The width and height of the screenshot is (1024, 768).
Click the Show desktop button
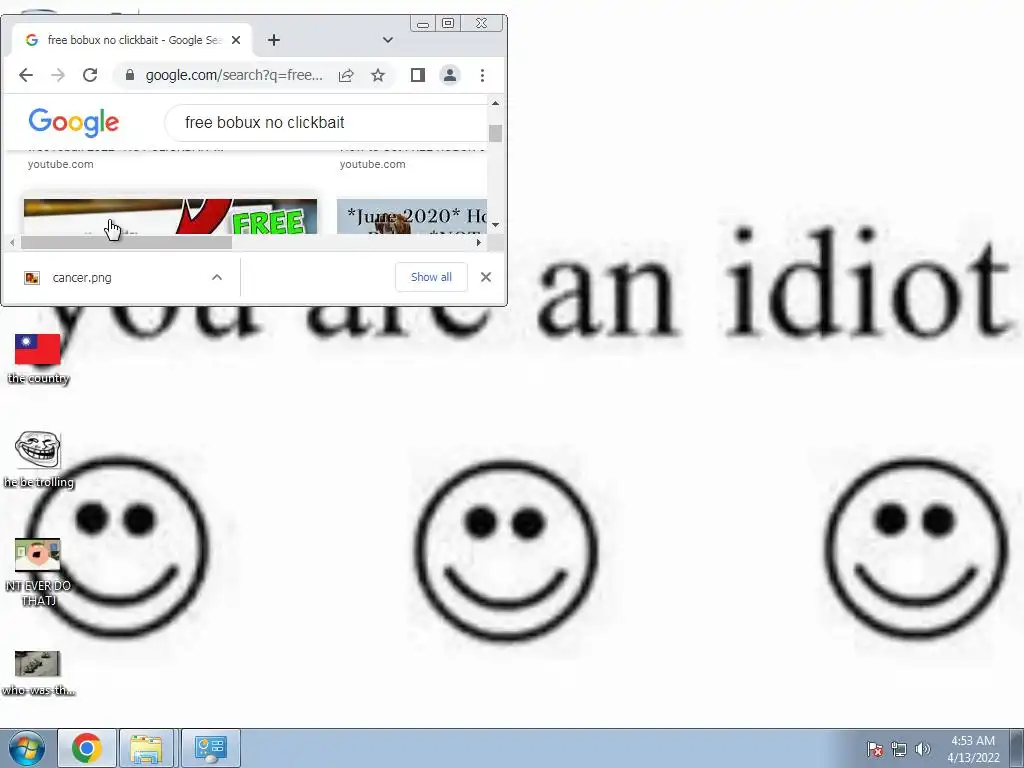click(x=1017, y=748)
